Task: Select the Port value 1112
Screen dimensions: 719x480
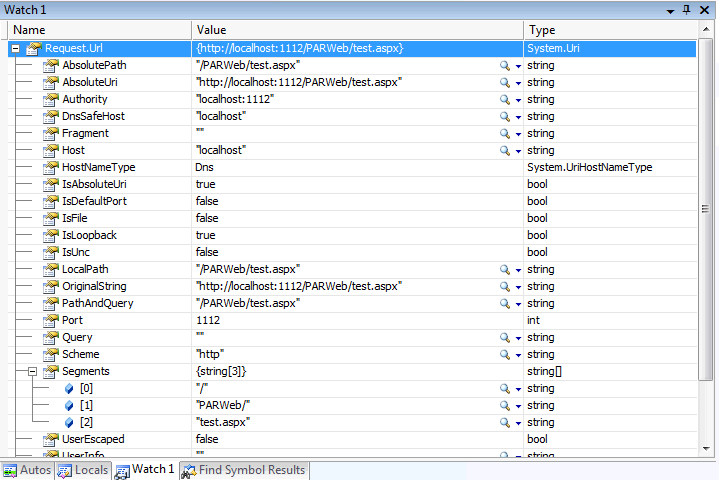Action: 208,320
